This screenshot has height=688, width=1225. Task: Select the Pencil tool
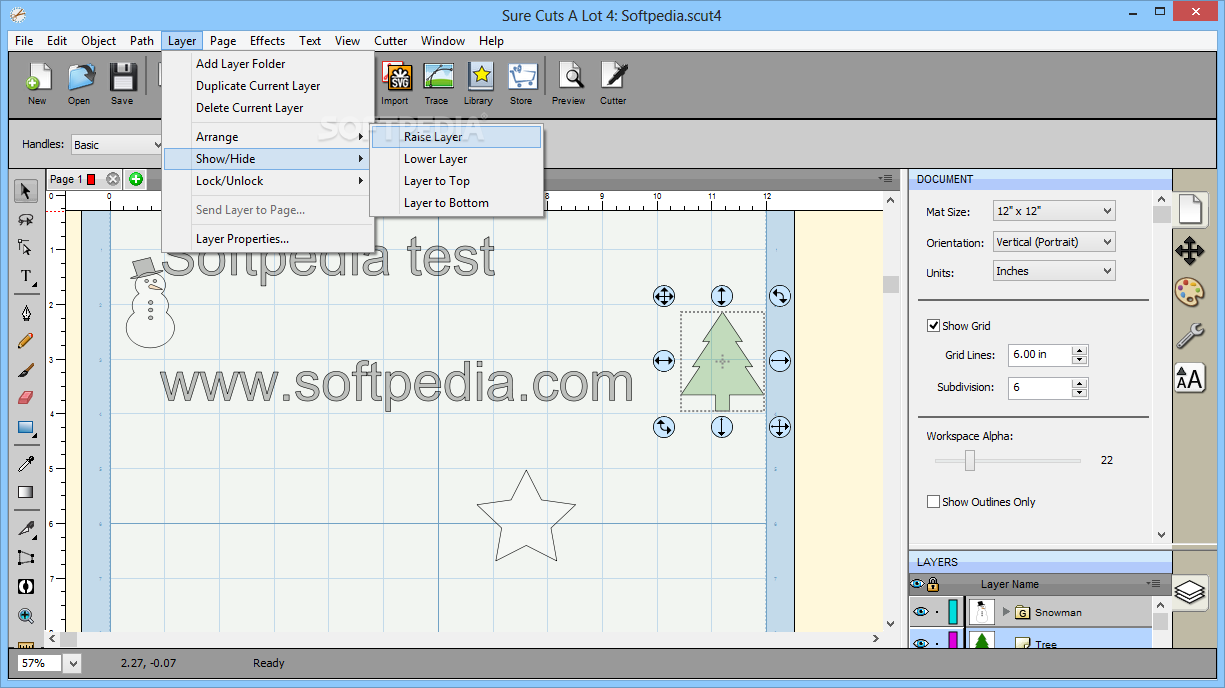[26, 340]
